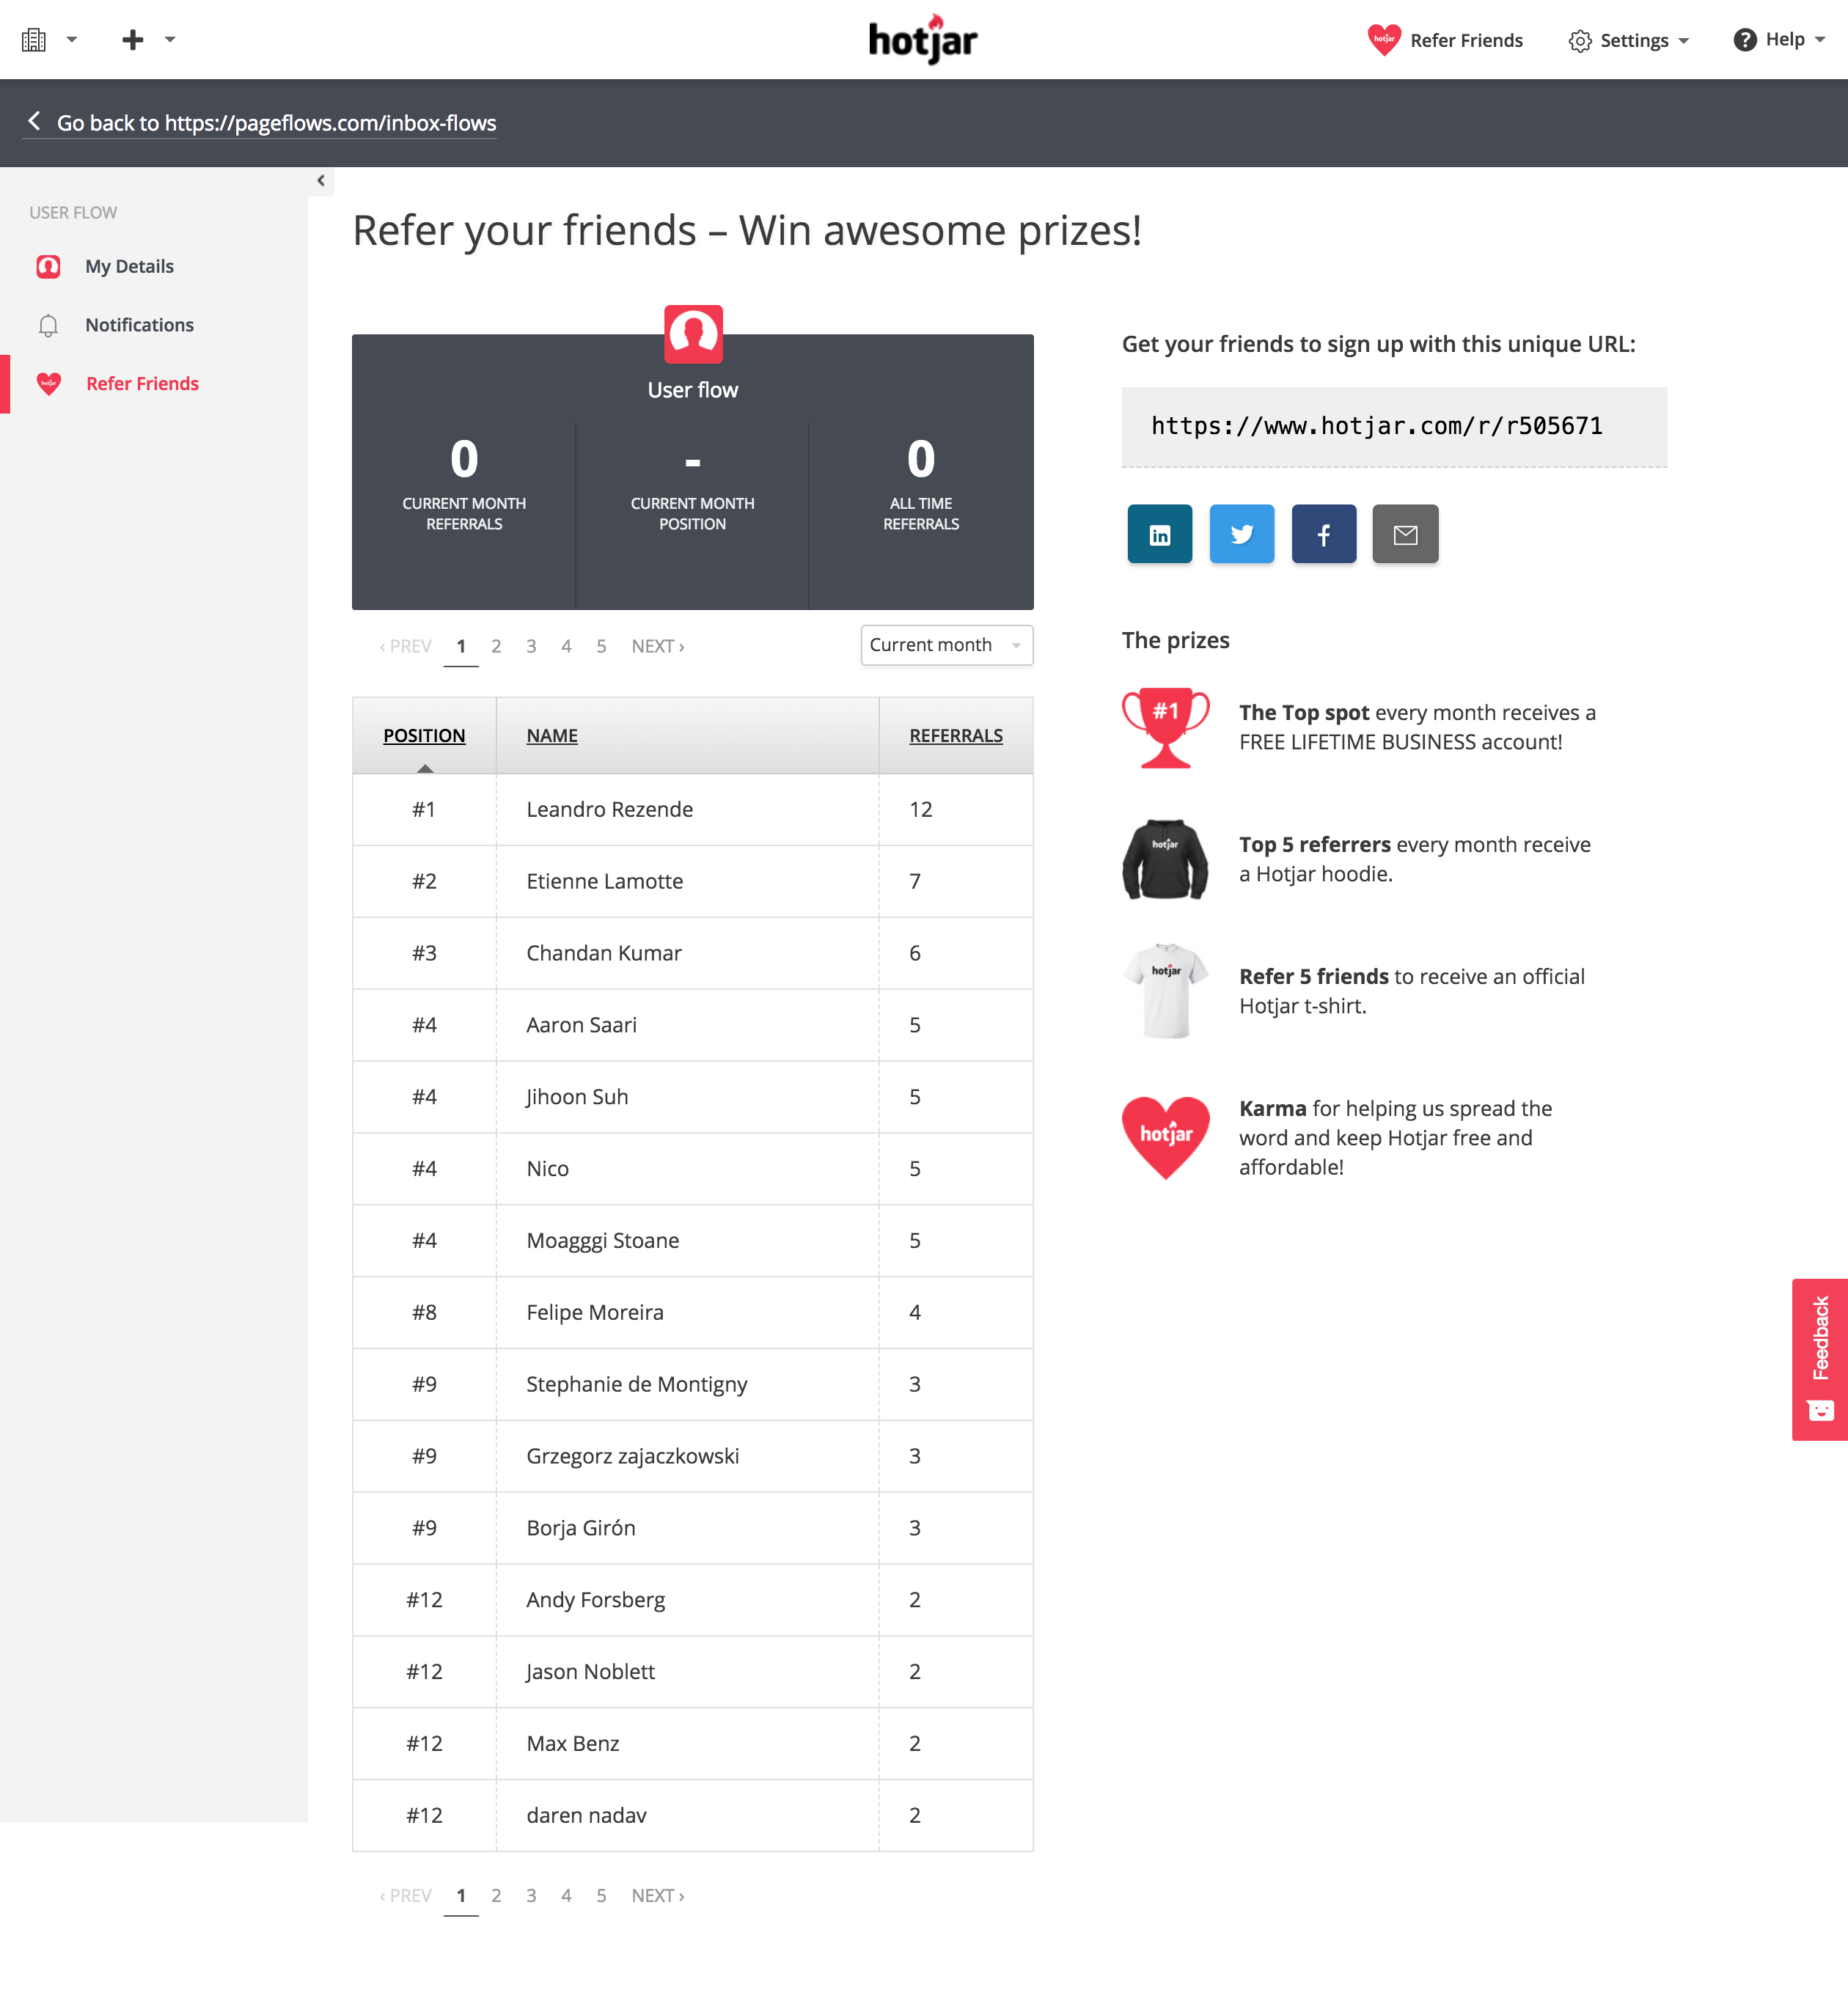Click the sidebar Refer Friends heart icon
The image size is (1848, 1990).
point(49,384)
